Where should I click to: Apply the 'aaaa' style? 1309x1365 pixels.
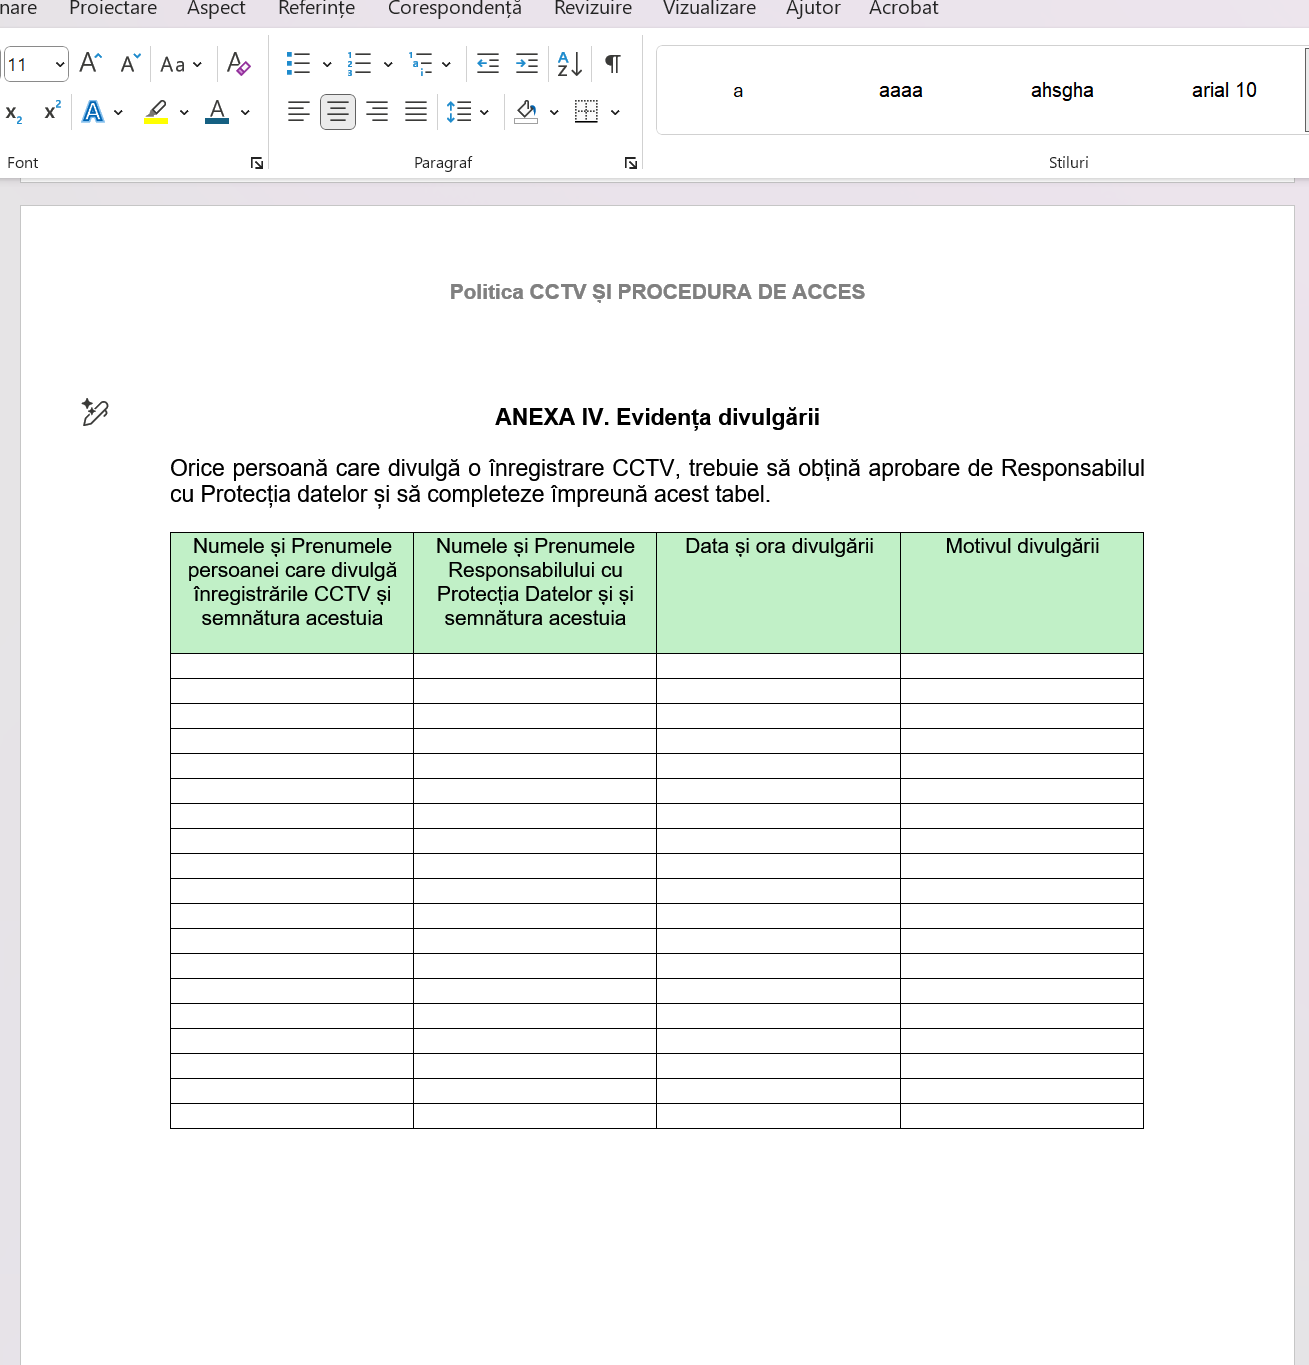[901, 90]
